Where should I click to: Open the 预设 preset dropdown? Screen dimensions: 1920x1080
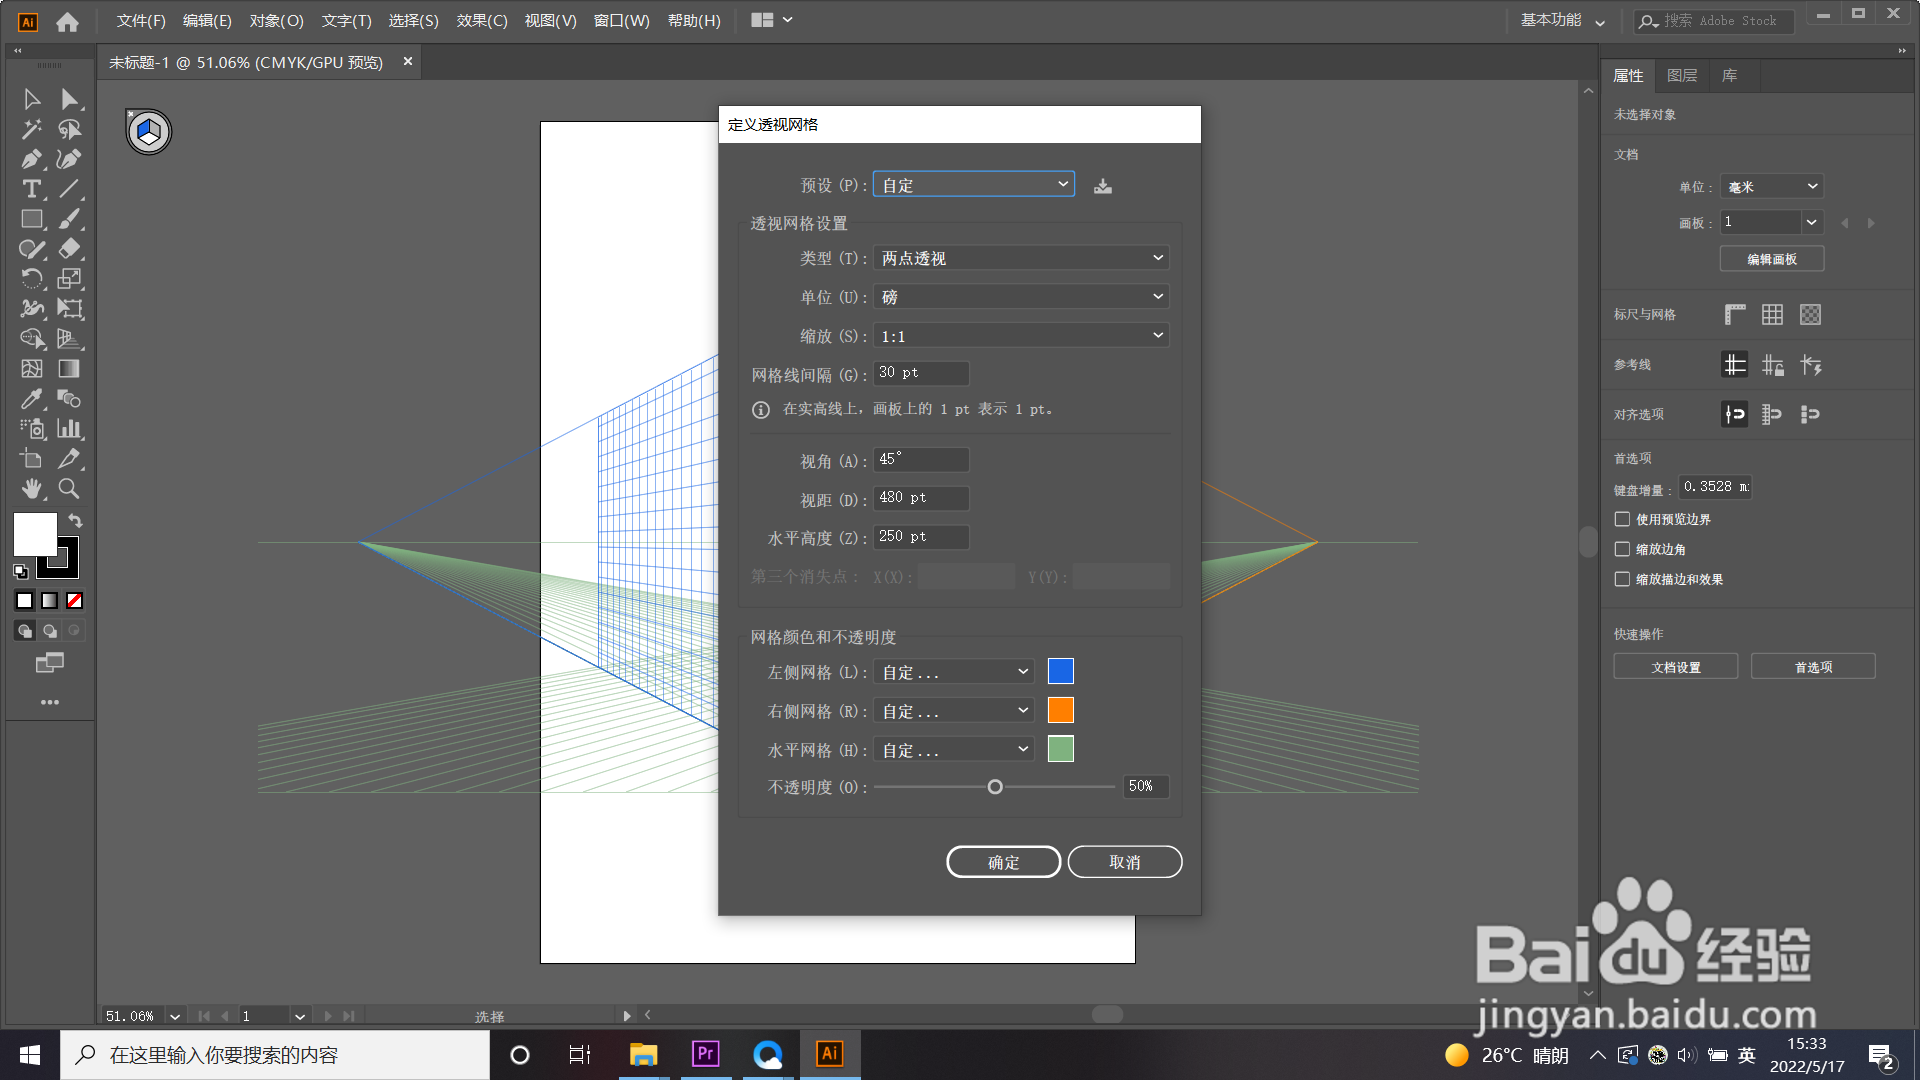tap(974, 185)
